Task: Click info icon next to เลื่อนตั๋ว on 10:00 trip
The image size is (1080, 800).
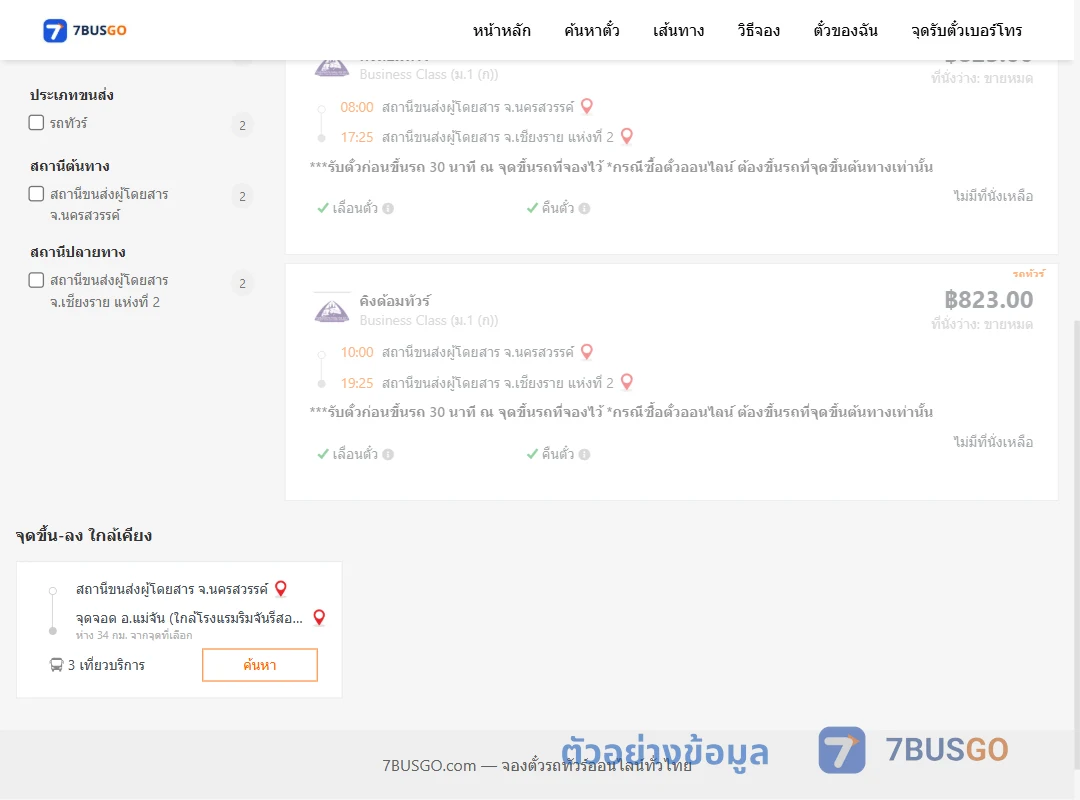Action: pyautogui.click(x=388, y=454)
